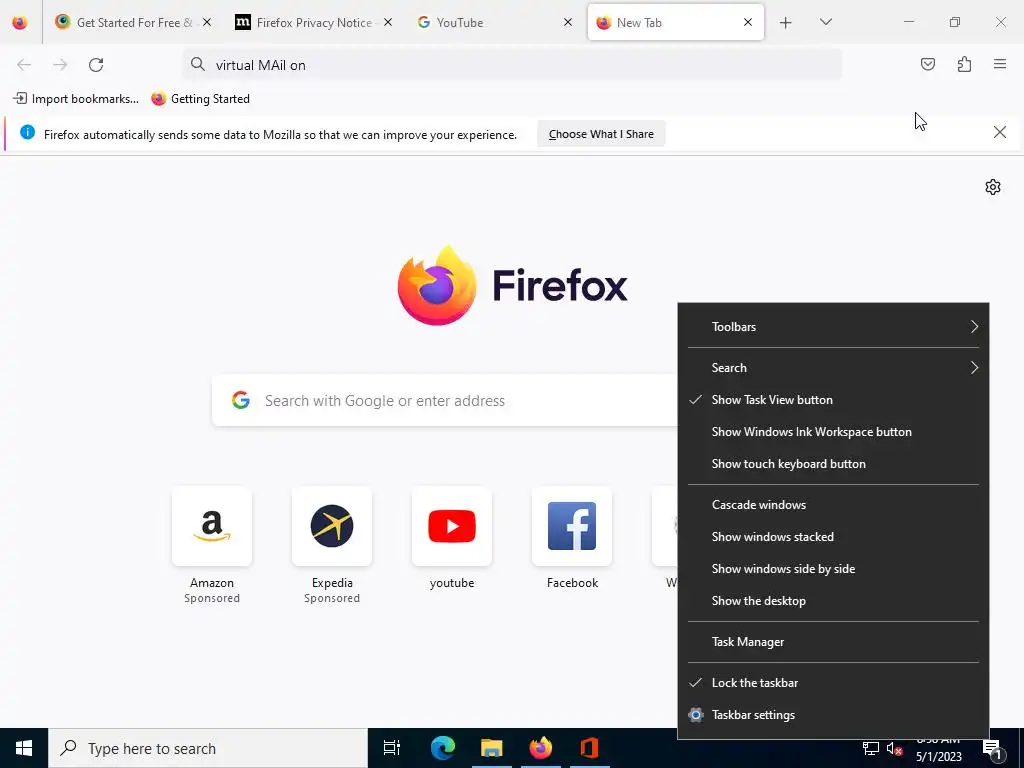
Task: Close the Firefox Privacy Notice tab
Action: point(387,22)
